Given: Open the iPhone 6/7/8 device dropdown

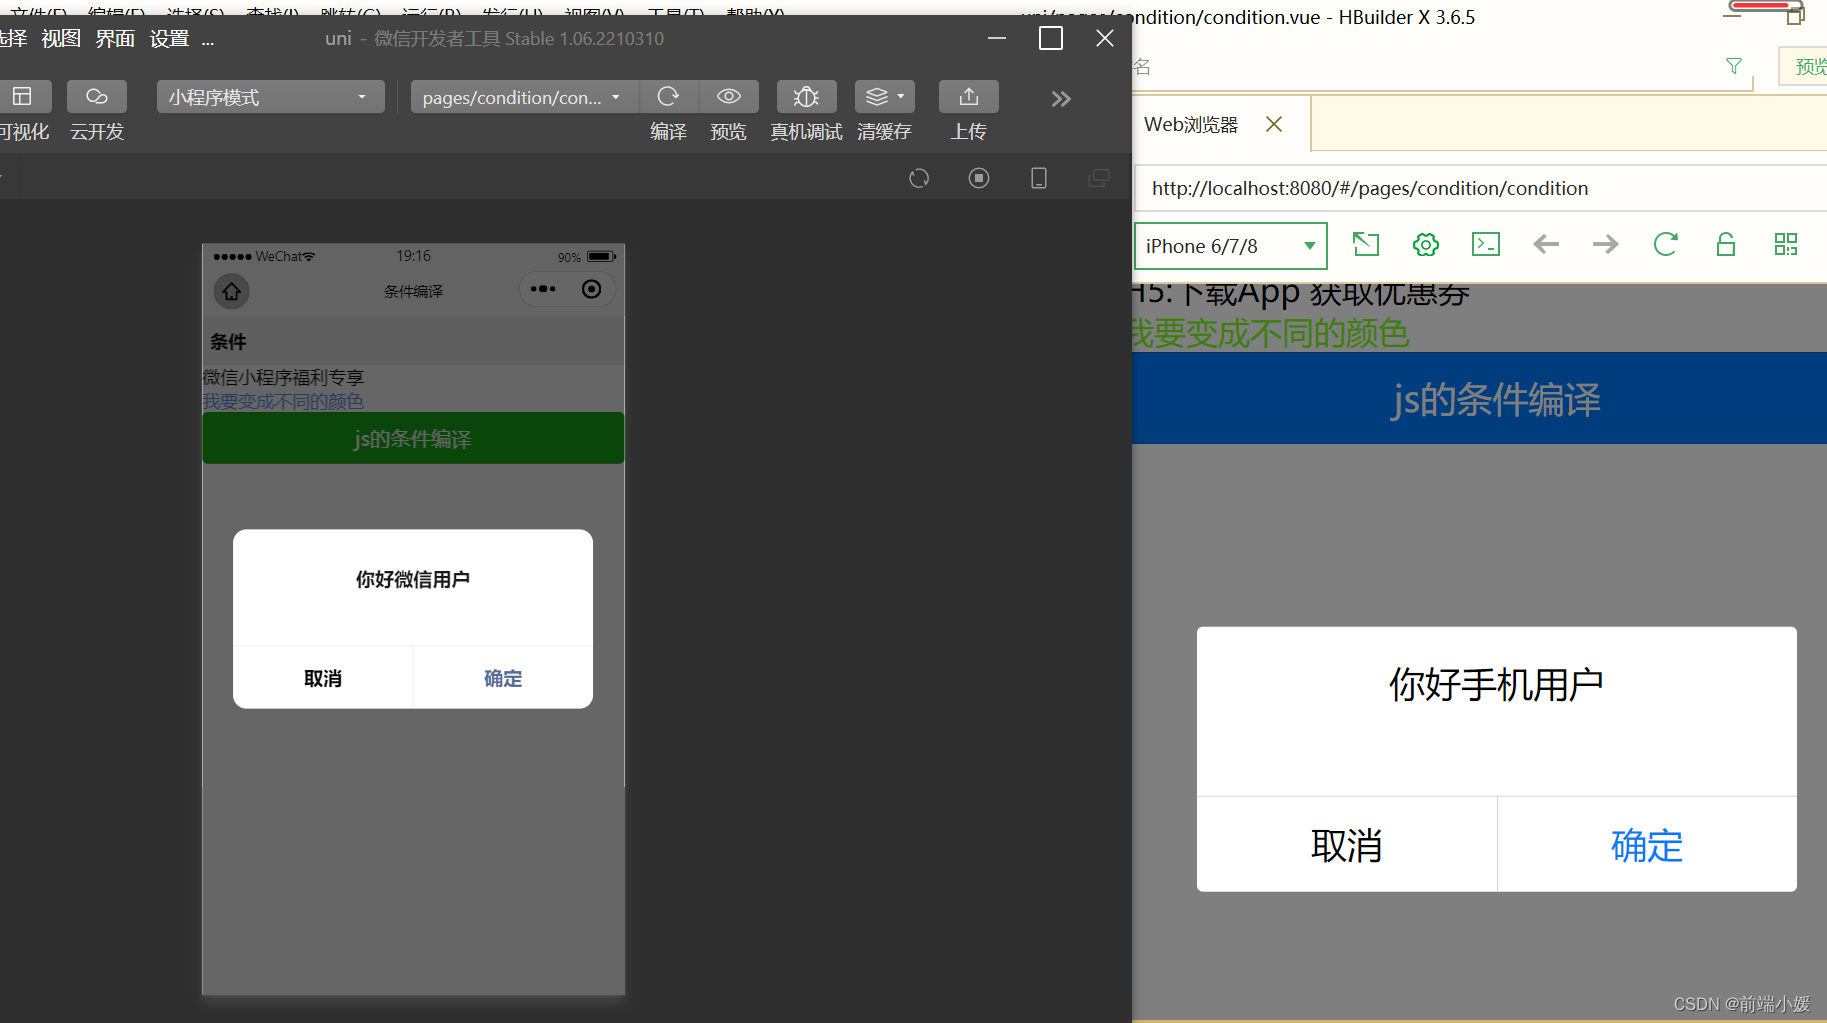Looking at the screenshot, I should (1231, 246).
